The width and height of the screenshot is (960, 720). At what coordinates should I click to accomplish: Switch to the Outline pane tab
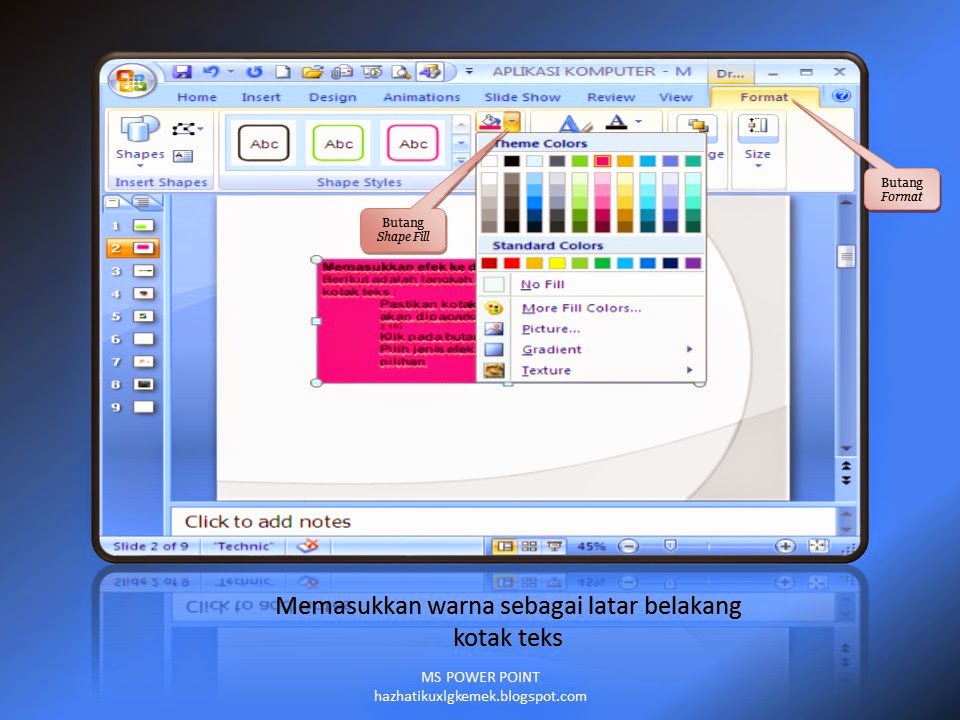click(142, 202)
